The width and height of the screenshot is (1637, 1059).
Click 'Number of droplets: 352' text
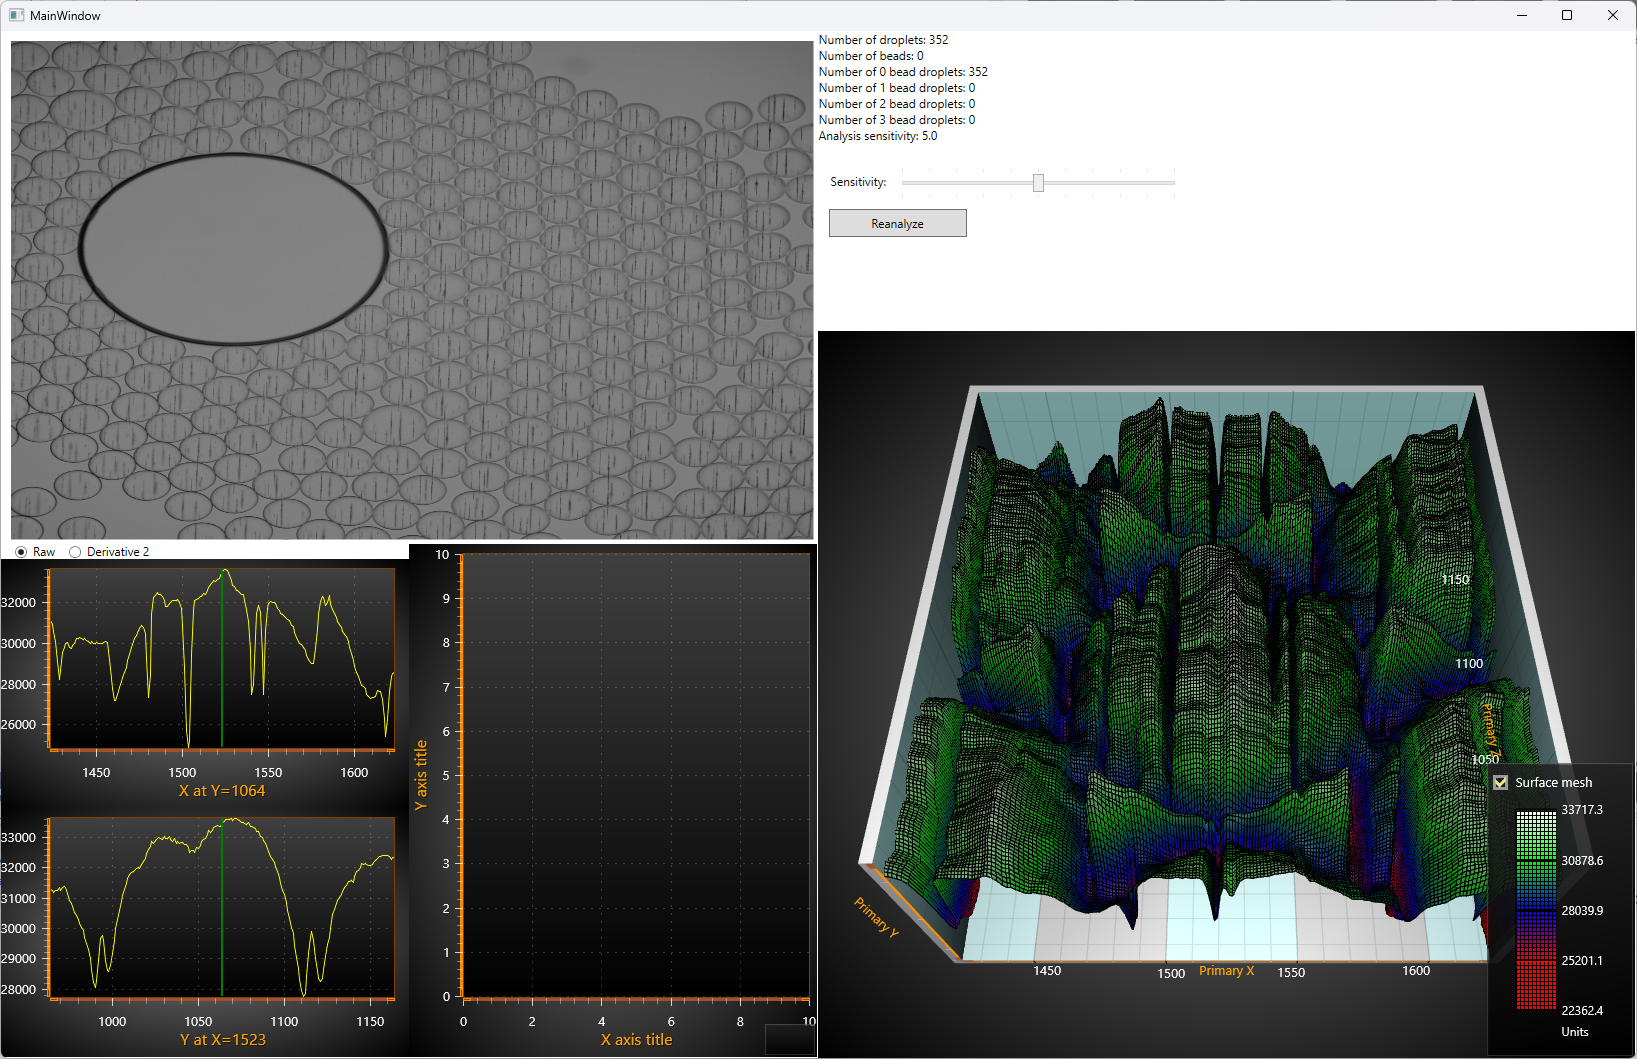pyautogui.click(x=883, y=40)
